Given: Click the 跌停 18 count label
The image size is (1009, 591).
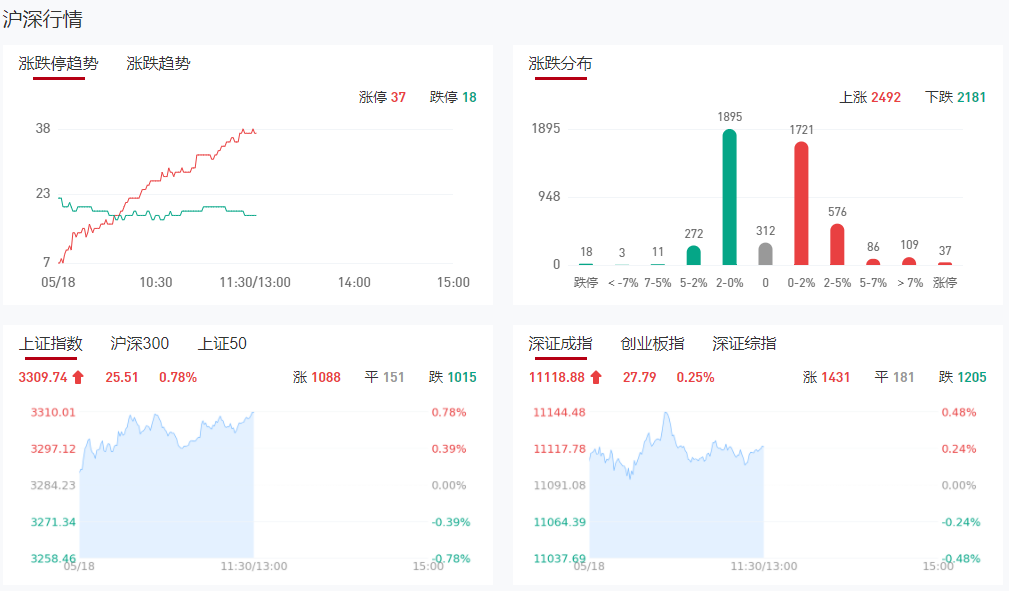Looking at the screenshot, I should tap(453, 97).
